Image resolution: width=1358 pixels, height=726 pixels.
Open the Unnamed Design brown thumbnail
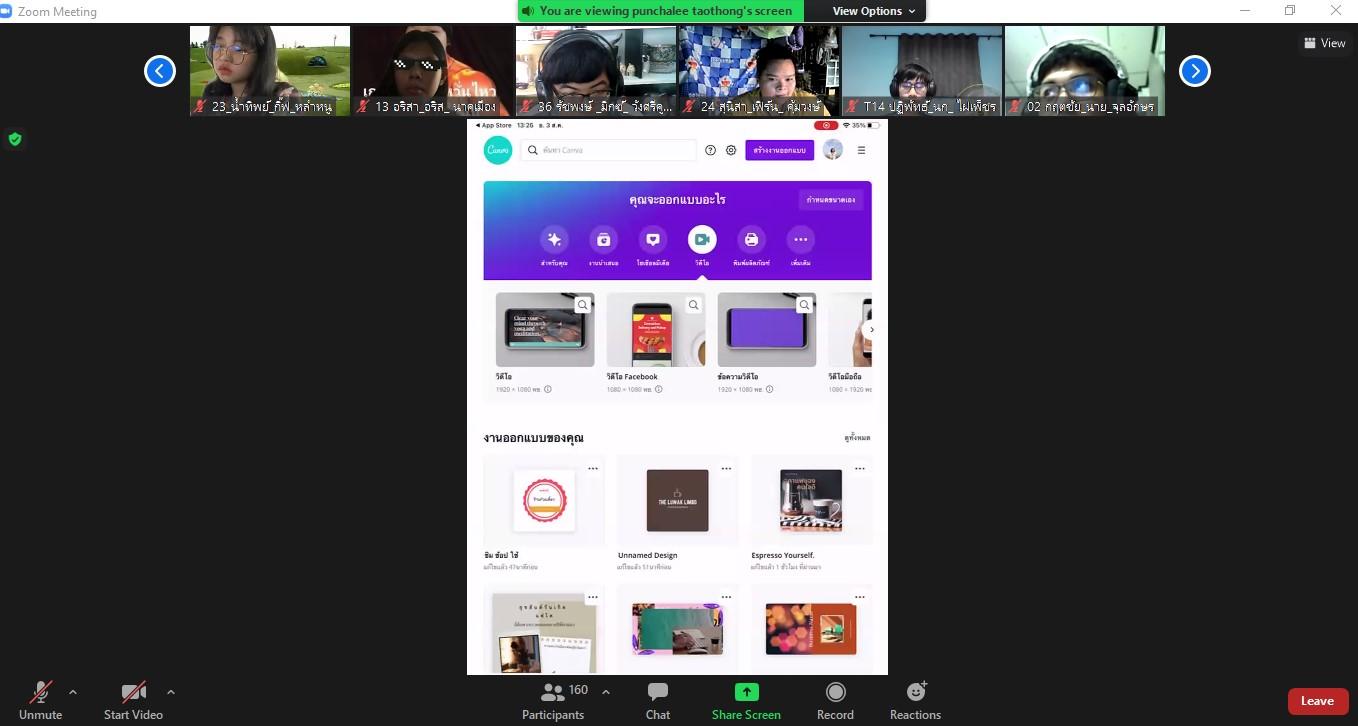pyautogui.click(x=678, y=500)
